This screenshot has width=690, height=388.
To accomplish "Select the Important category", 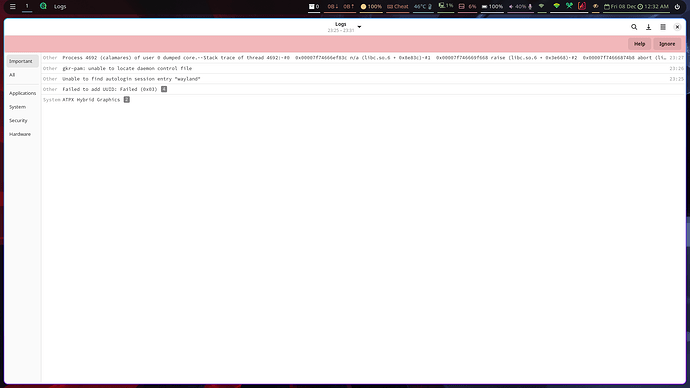I will coord(22,61).
